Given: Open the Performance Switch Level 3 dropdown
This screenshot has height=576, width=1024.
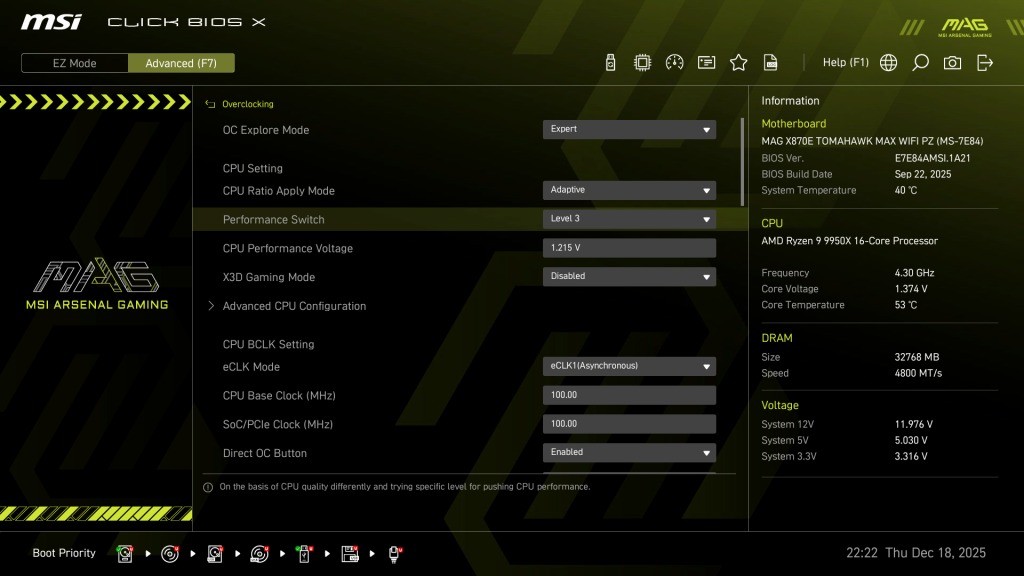Looking at the screenshot, I should [629, 219].
